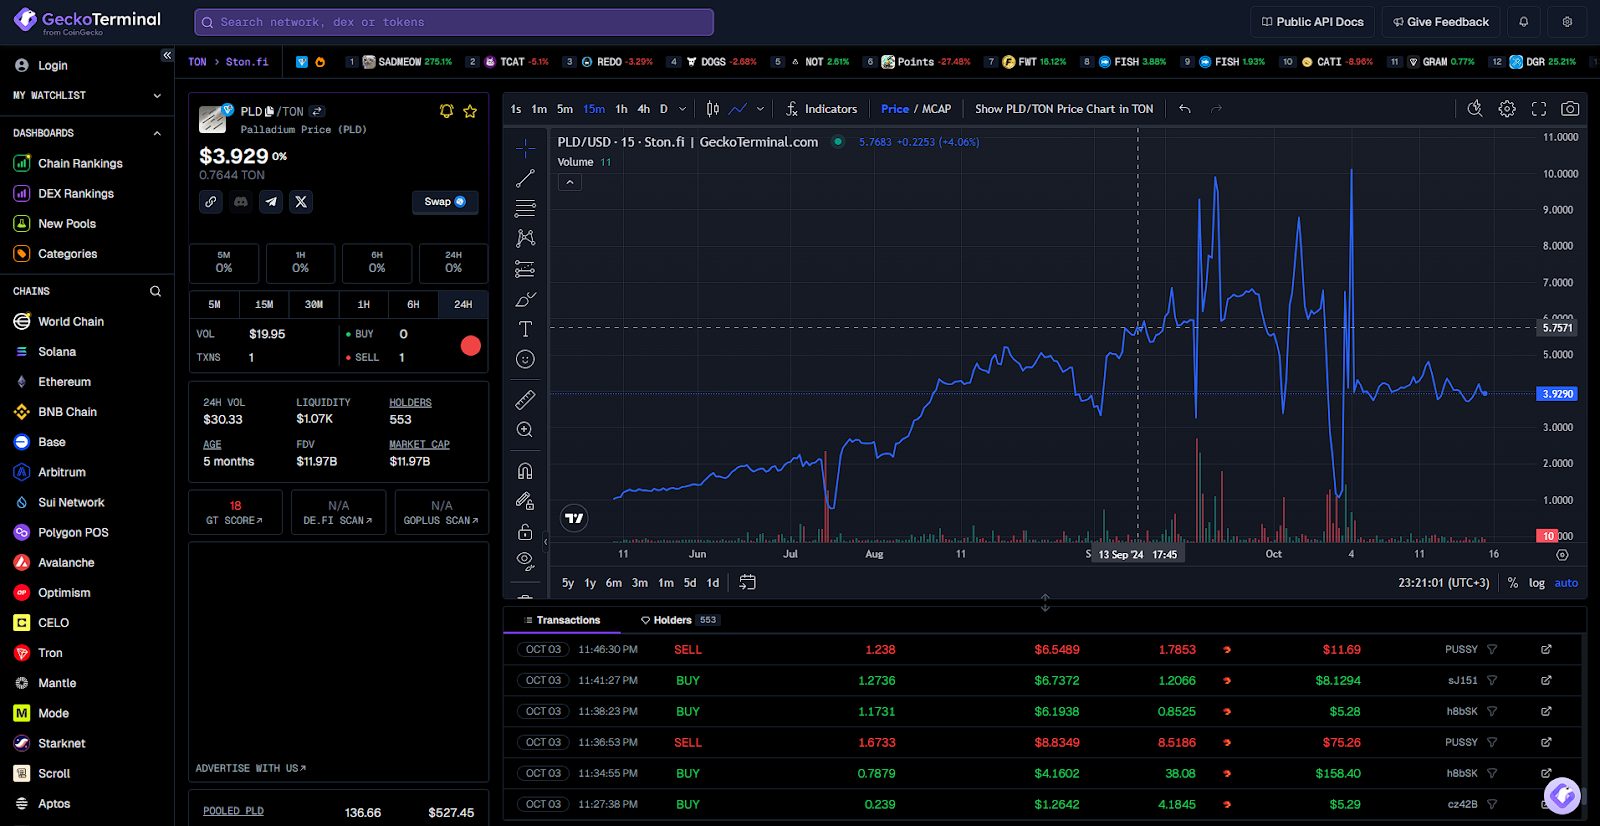Toggle live trades red indicator
Image resolution: width=1600 pixels, height=826 pixels.
point(471,346)
